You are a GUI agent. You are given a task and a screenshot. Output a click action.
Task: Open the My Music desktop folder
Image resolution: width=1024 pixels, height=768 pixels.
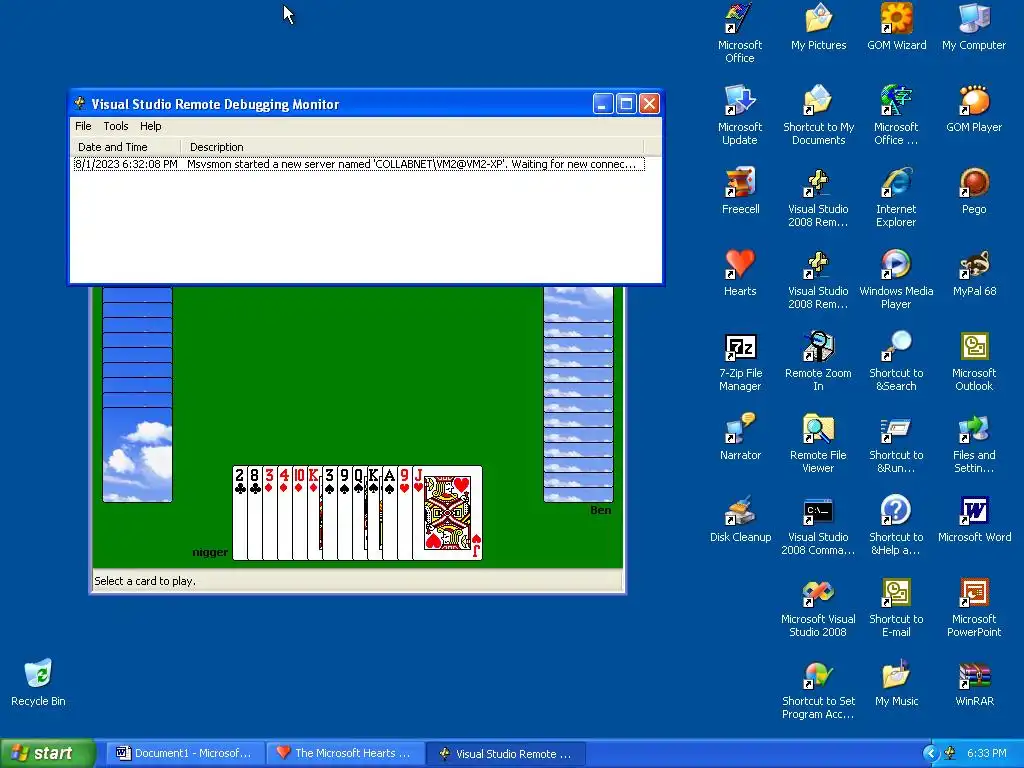897,684
